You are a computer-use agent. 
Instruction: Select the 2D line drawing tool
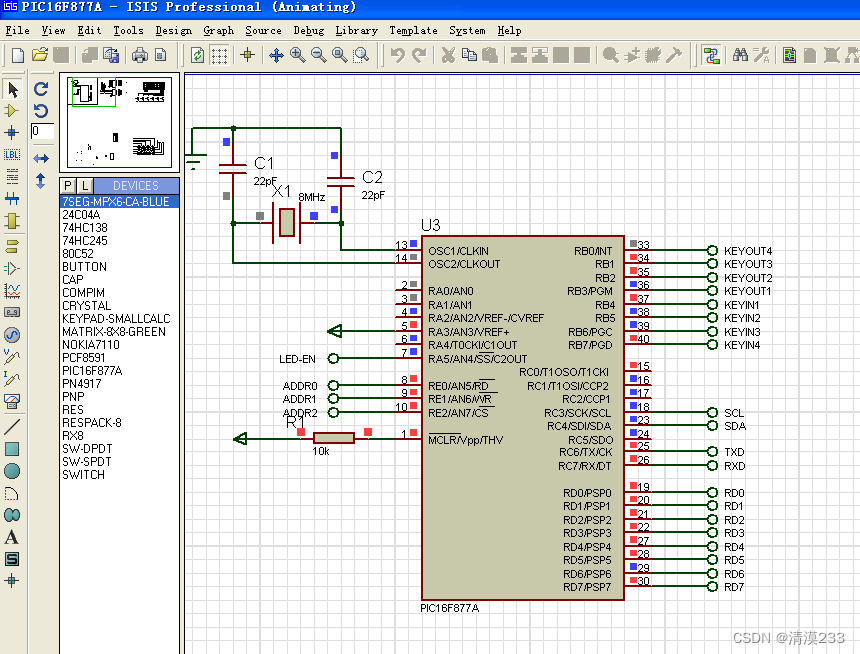coord(12,427)
